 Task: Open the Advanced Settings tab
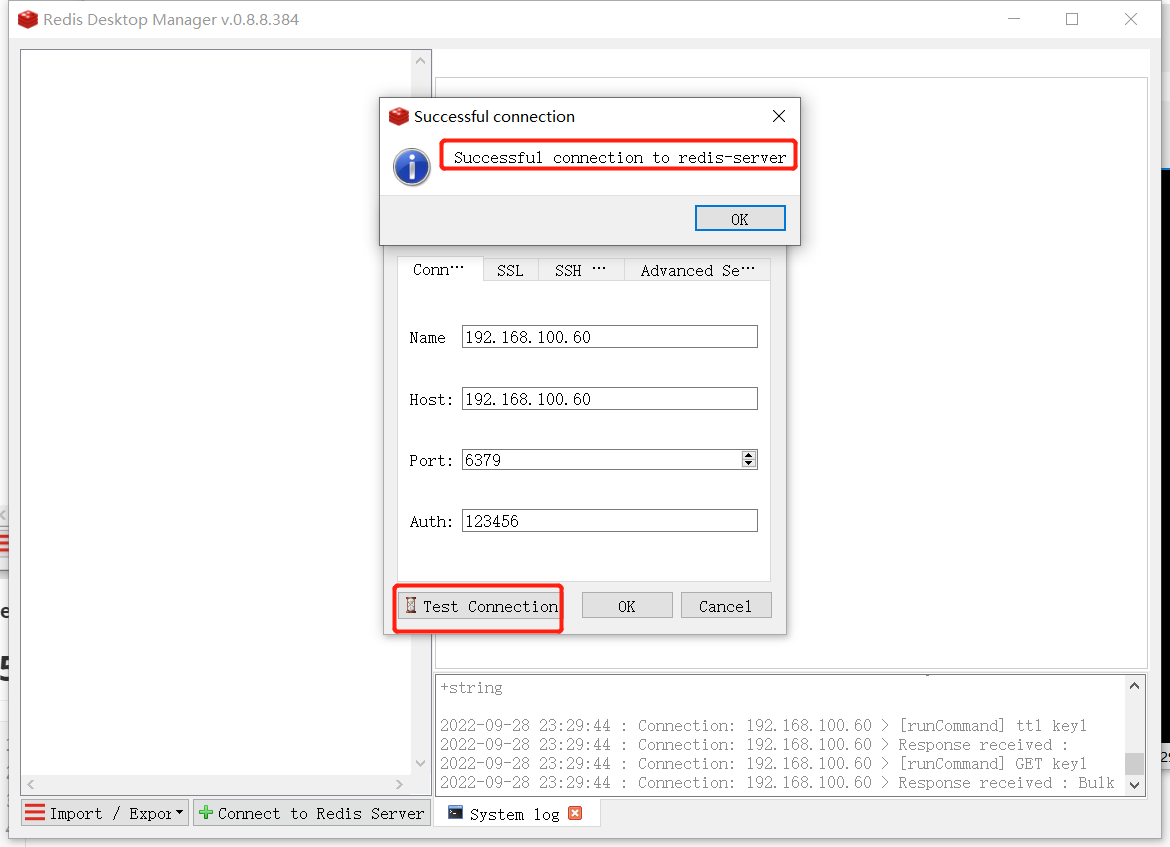point(697,270)
